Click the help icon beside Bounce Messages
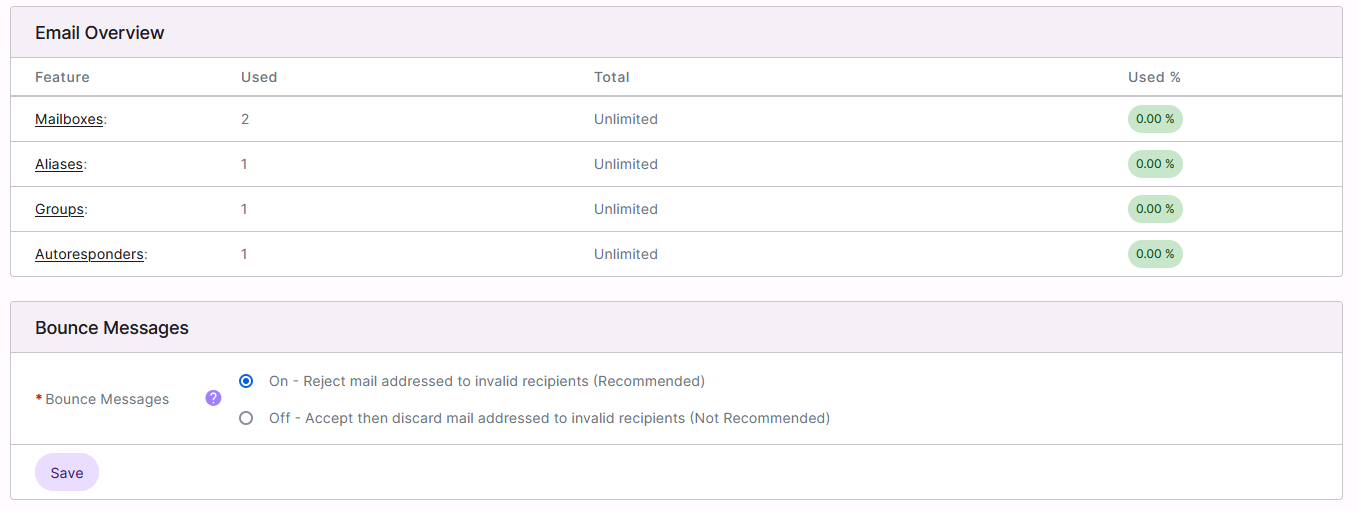 213,398
